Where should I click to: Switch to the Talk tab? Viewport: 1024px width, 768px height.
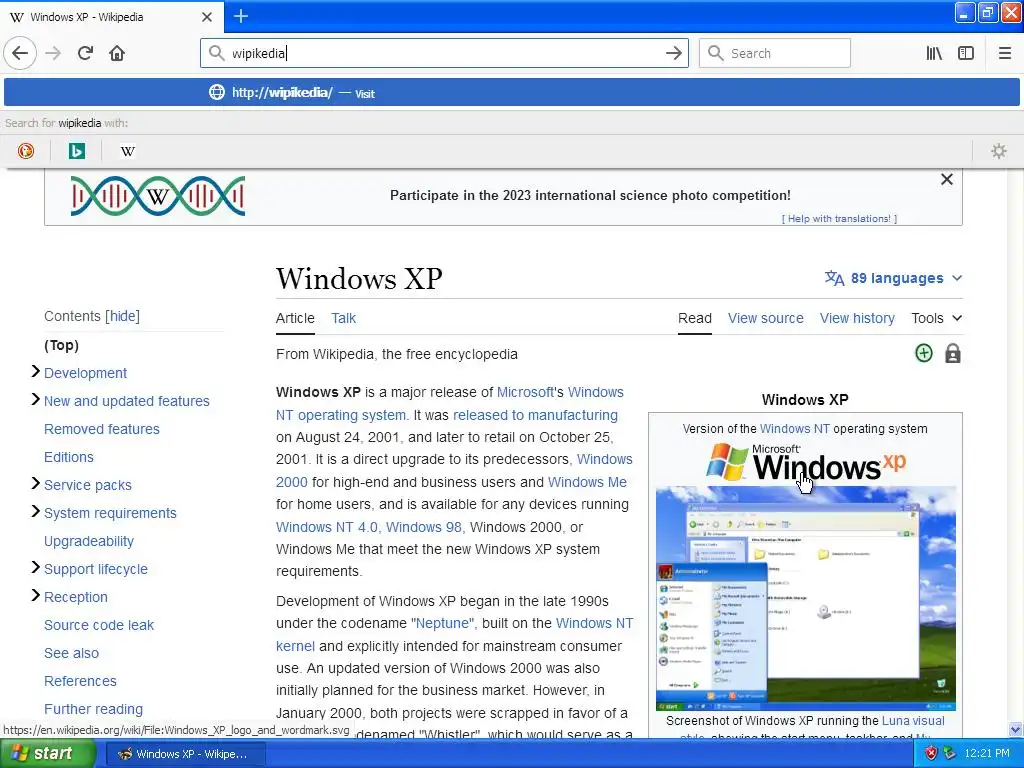[344, 318]
